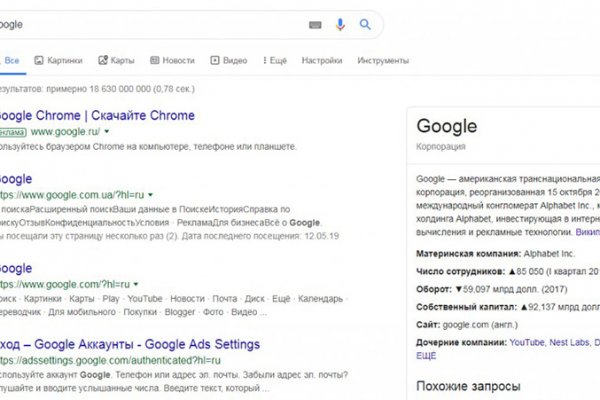Open Google Chrome Скачайте Chrome result
The width and height of the screenshot is (600, 400).
tap(98, 115)
